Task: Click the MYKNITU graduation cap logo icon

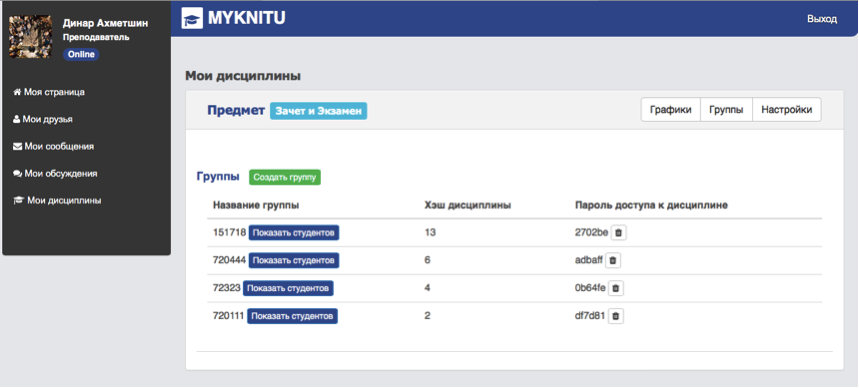Action: tap(192, 18)
